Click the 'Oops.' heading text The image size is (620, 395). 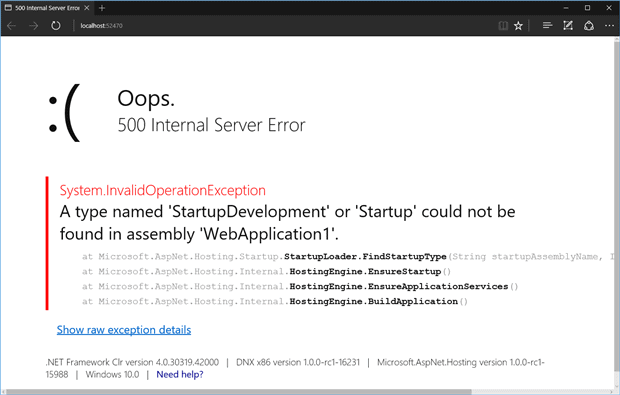(x=146, y=98)
